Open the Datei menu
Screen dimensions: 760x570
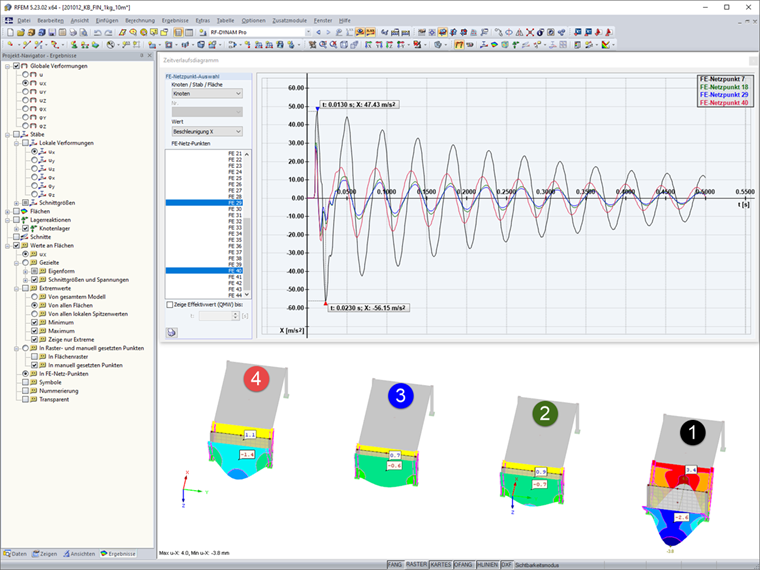(24, 20)
